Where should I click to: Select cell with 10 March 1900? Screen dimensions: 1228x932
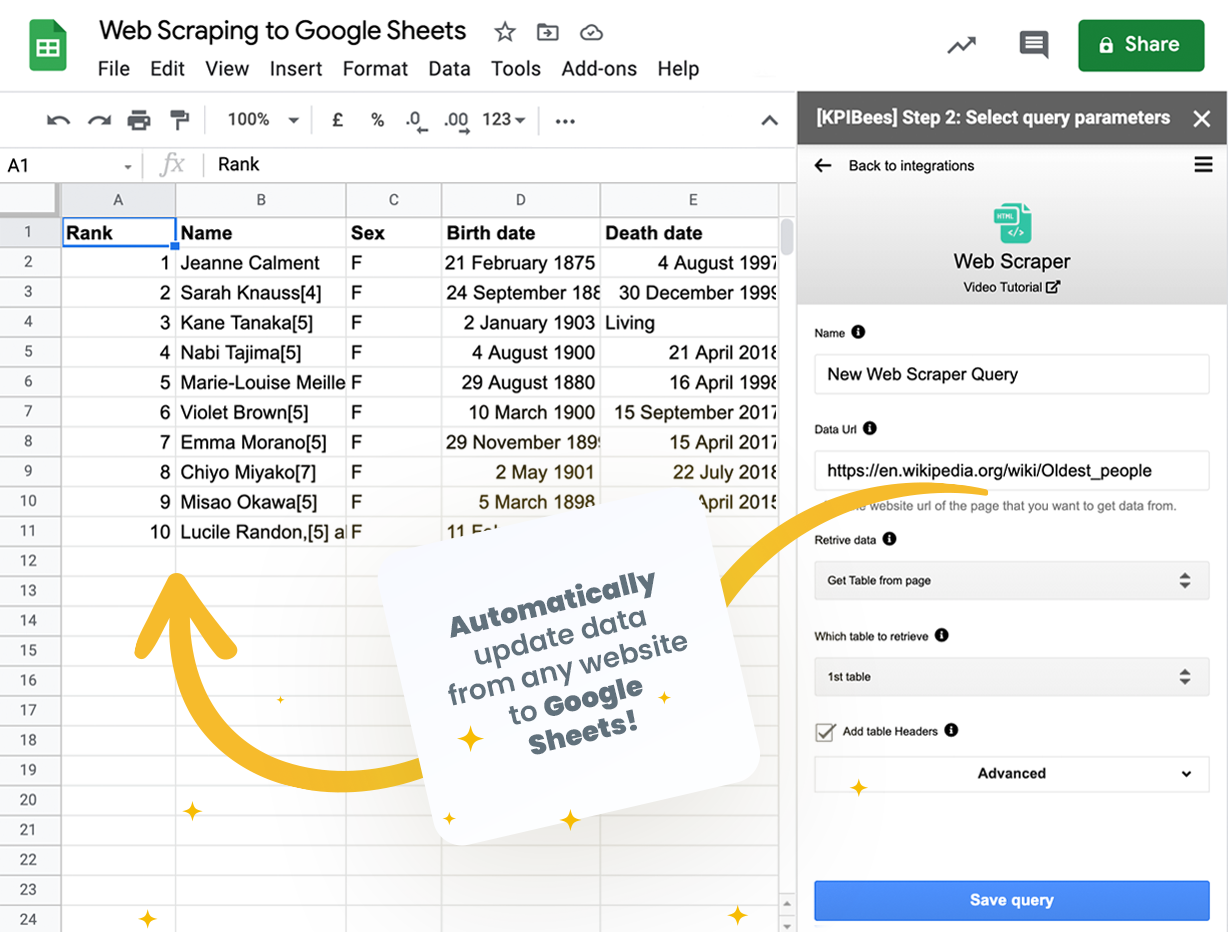(521, 412)
